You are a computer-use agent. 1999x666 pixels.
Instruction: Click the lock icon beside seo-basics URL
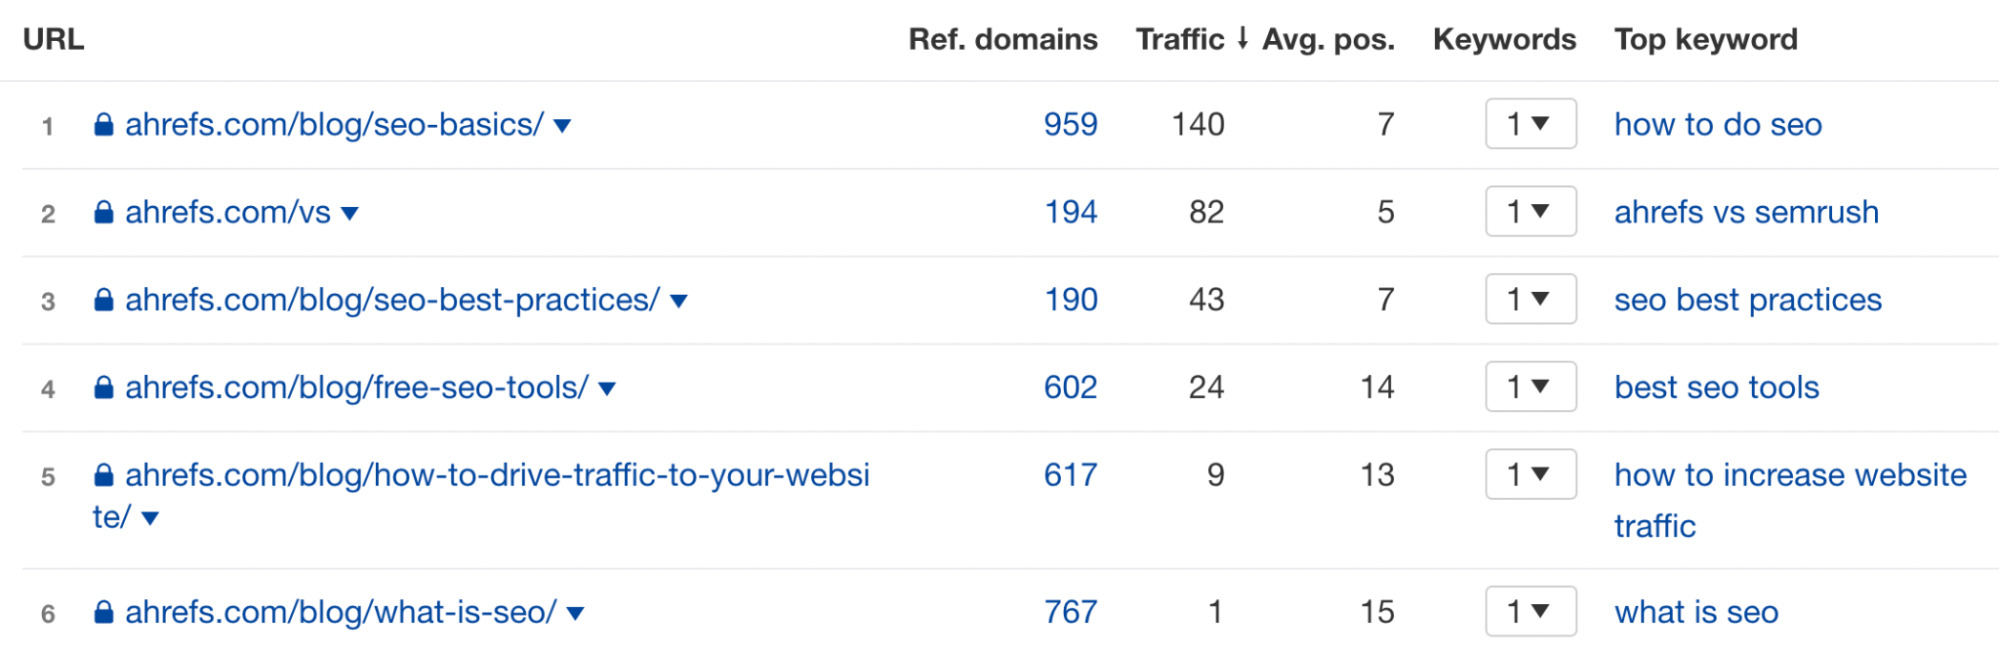(x=103, y=125)
